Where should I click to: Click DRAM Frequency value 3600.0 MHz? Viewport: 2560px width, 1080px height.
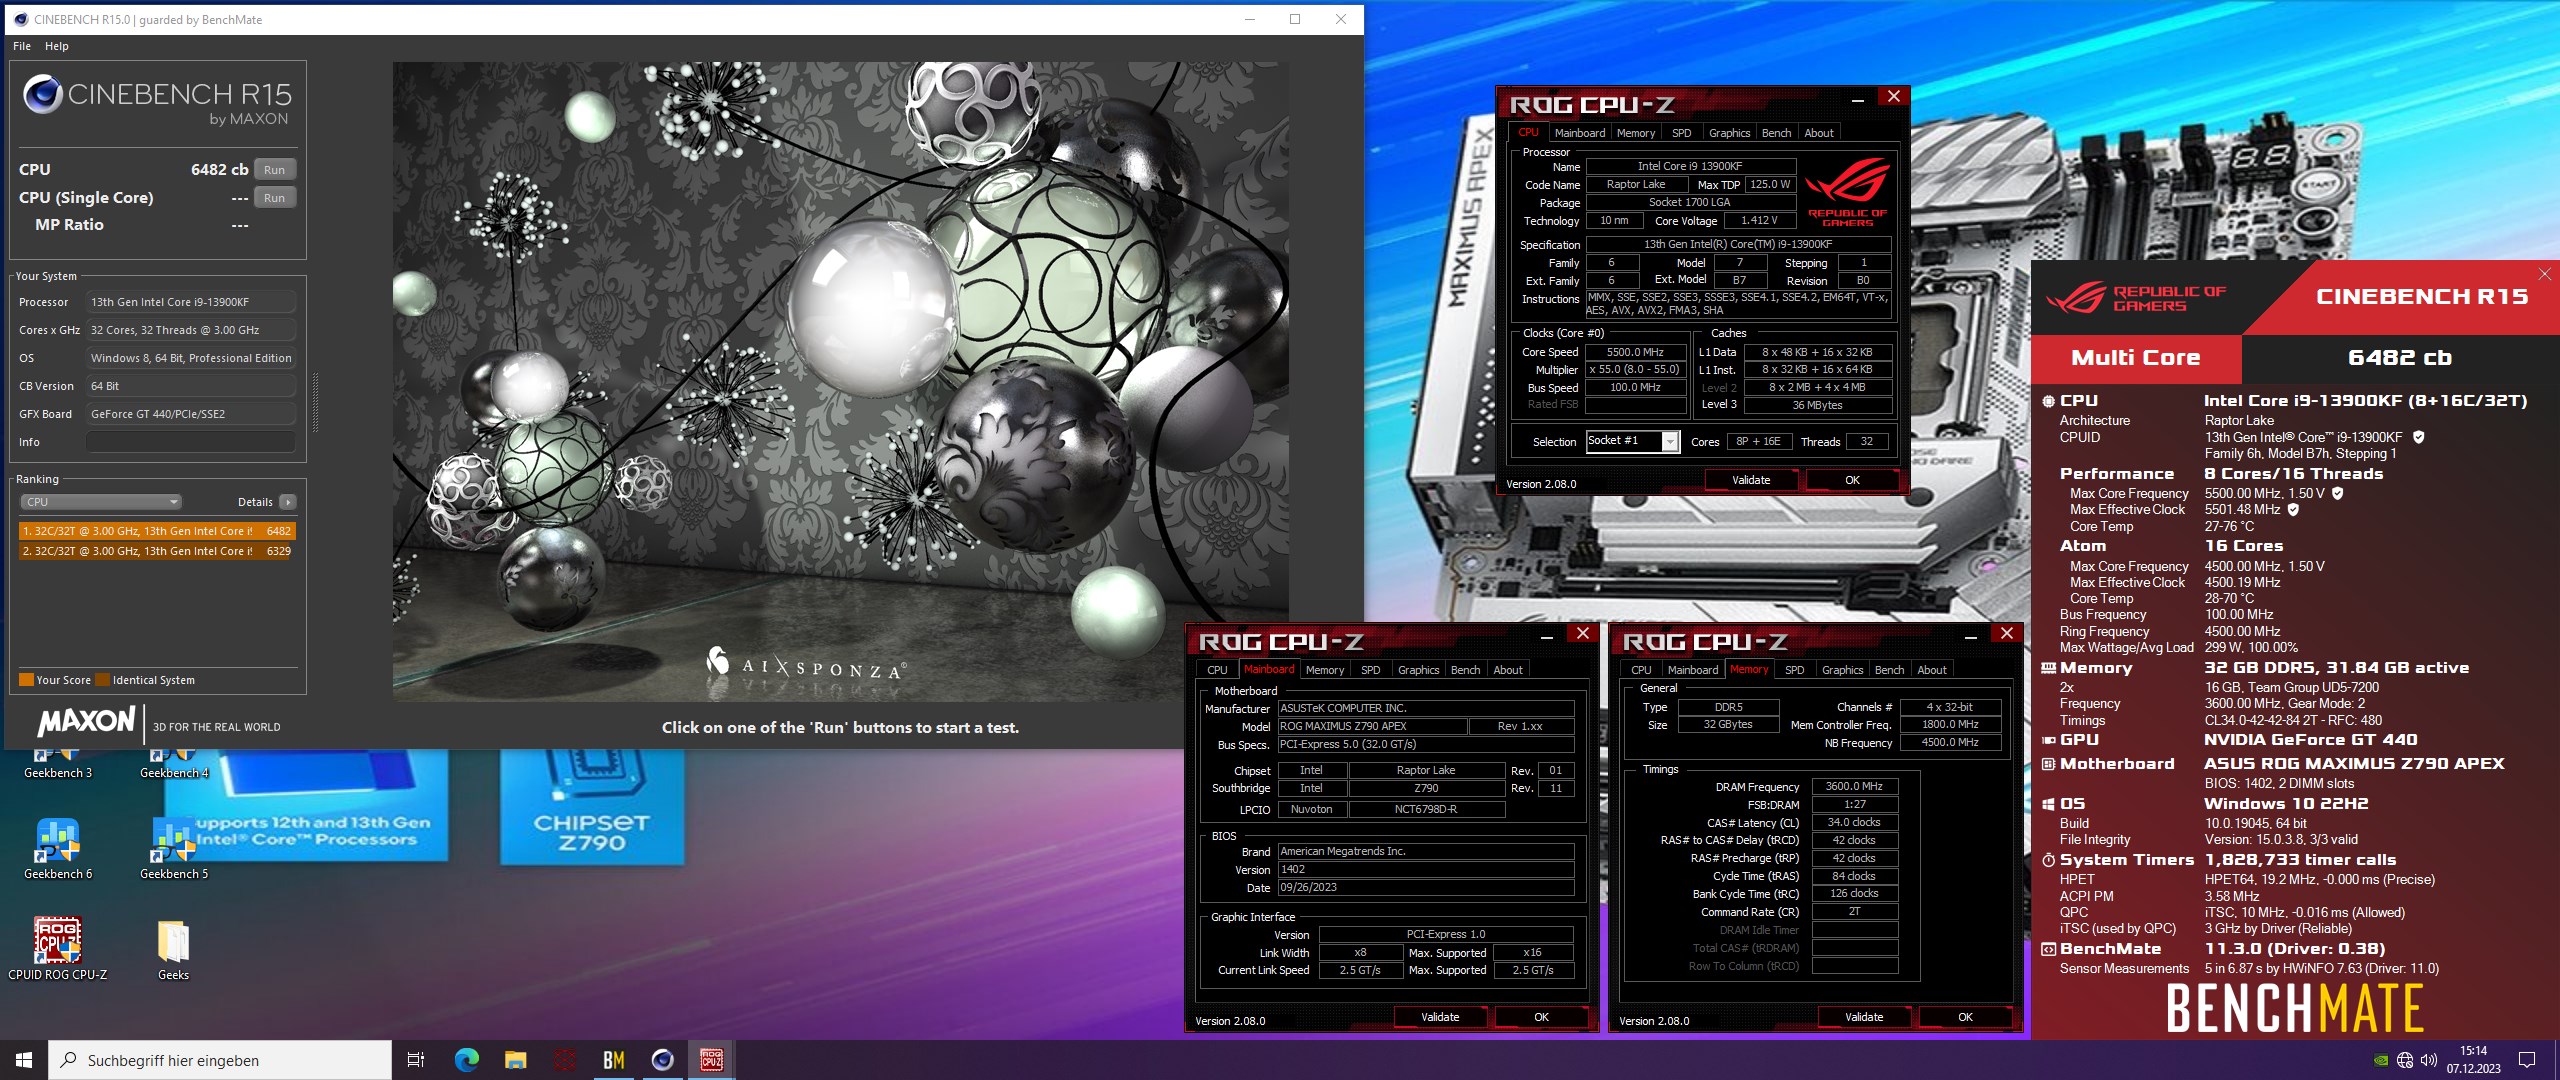(1854, 786)
